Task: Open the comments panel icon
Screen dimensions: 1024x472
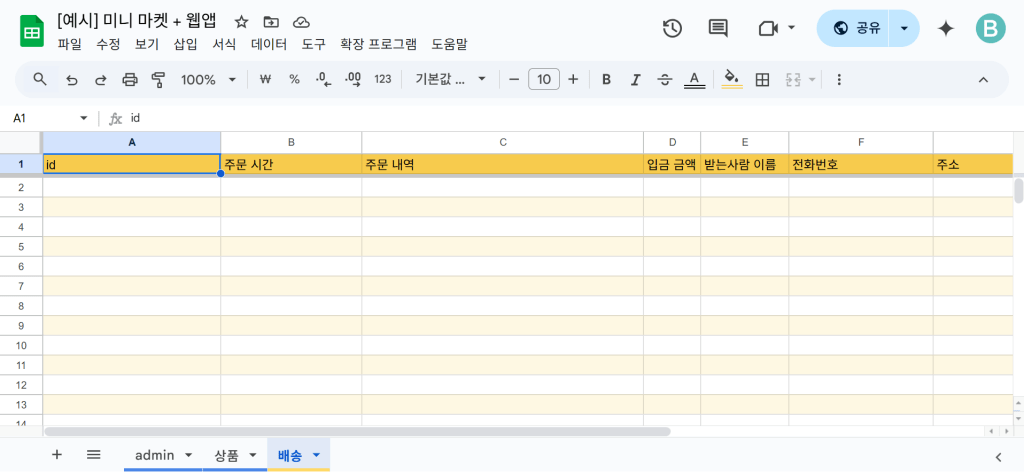Action: 718,28
